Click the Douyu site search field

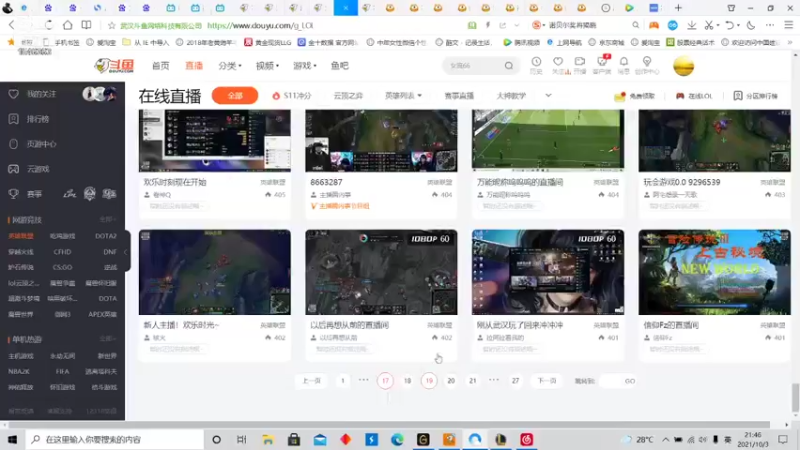tap(474, 66)
